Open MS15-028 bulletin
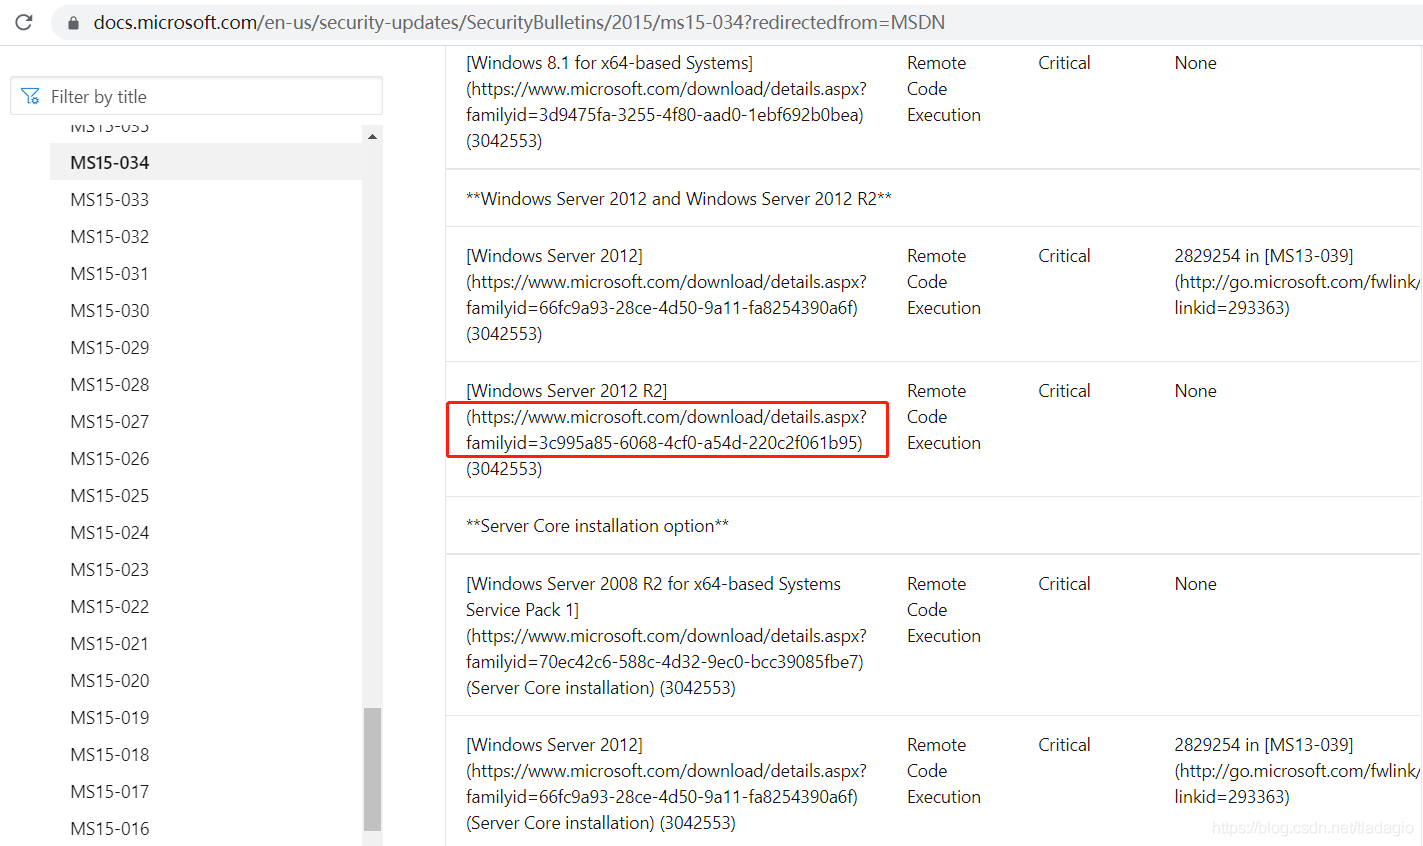 (109, 384)
